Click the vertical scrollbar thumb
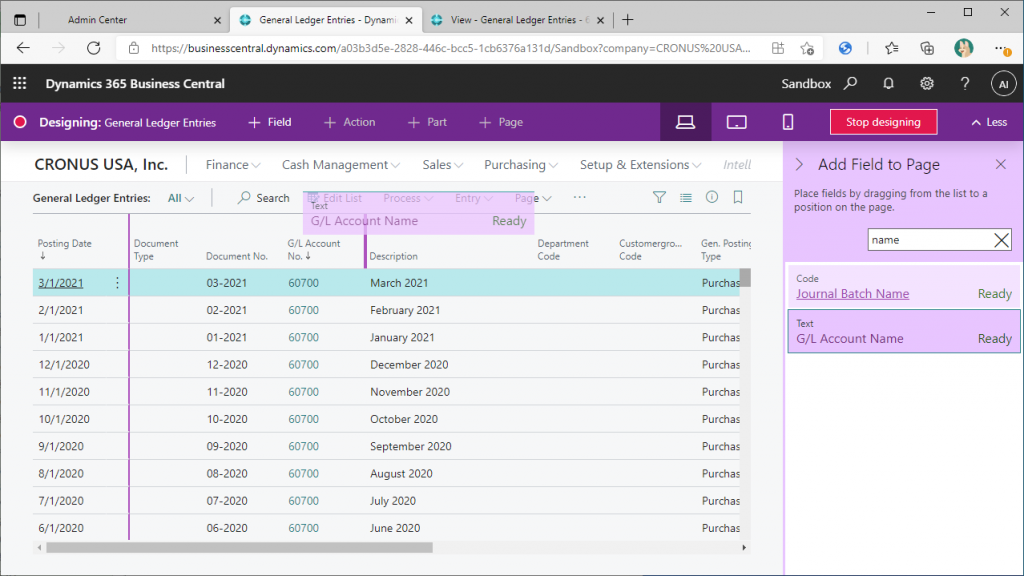Viewport: 1024px width, 576px height. point(745,278)
